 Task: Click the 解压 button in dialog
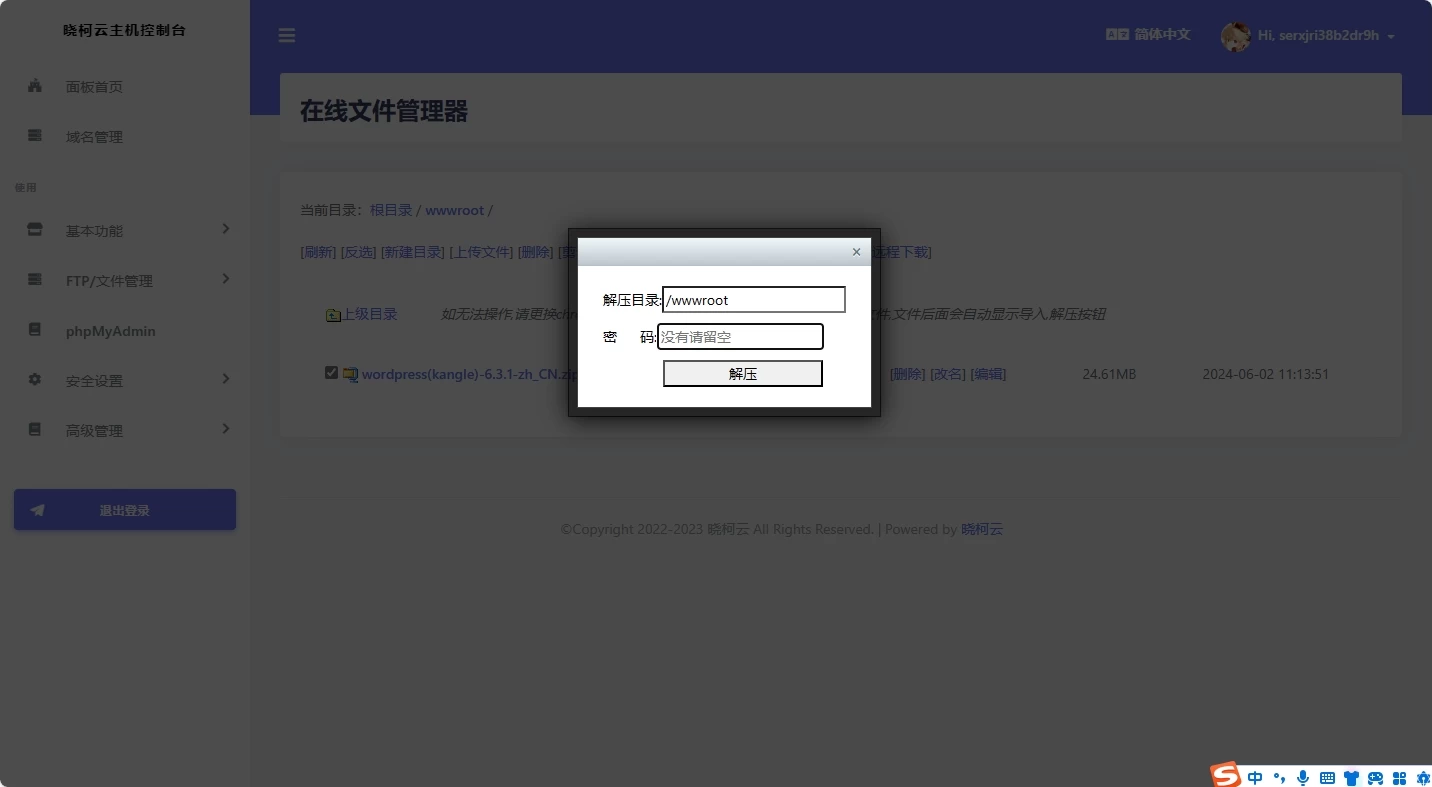click(743, 374)
